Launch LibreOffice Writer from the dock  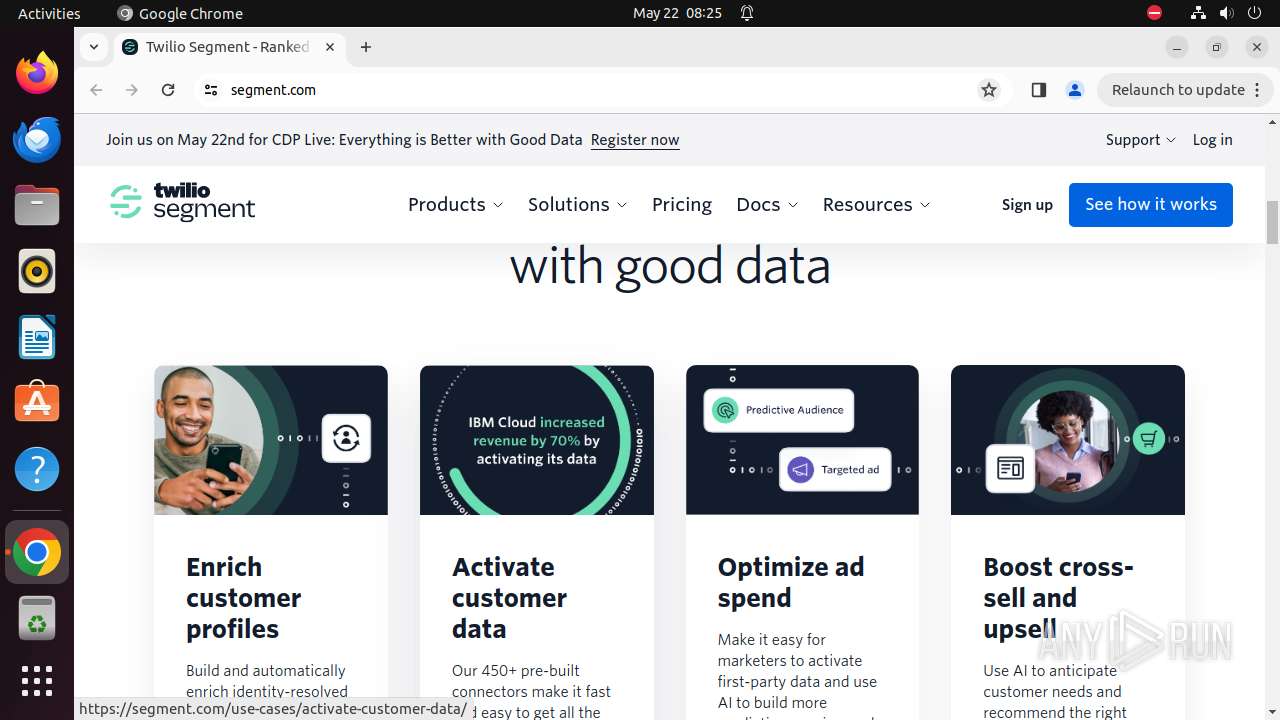[x=37, y=337]
